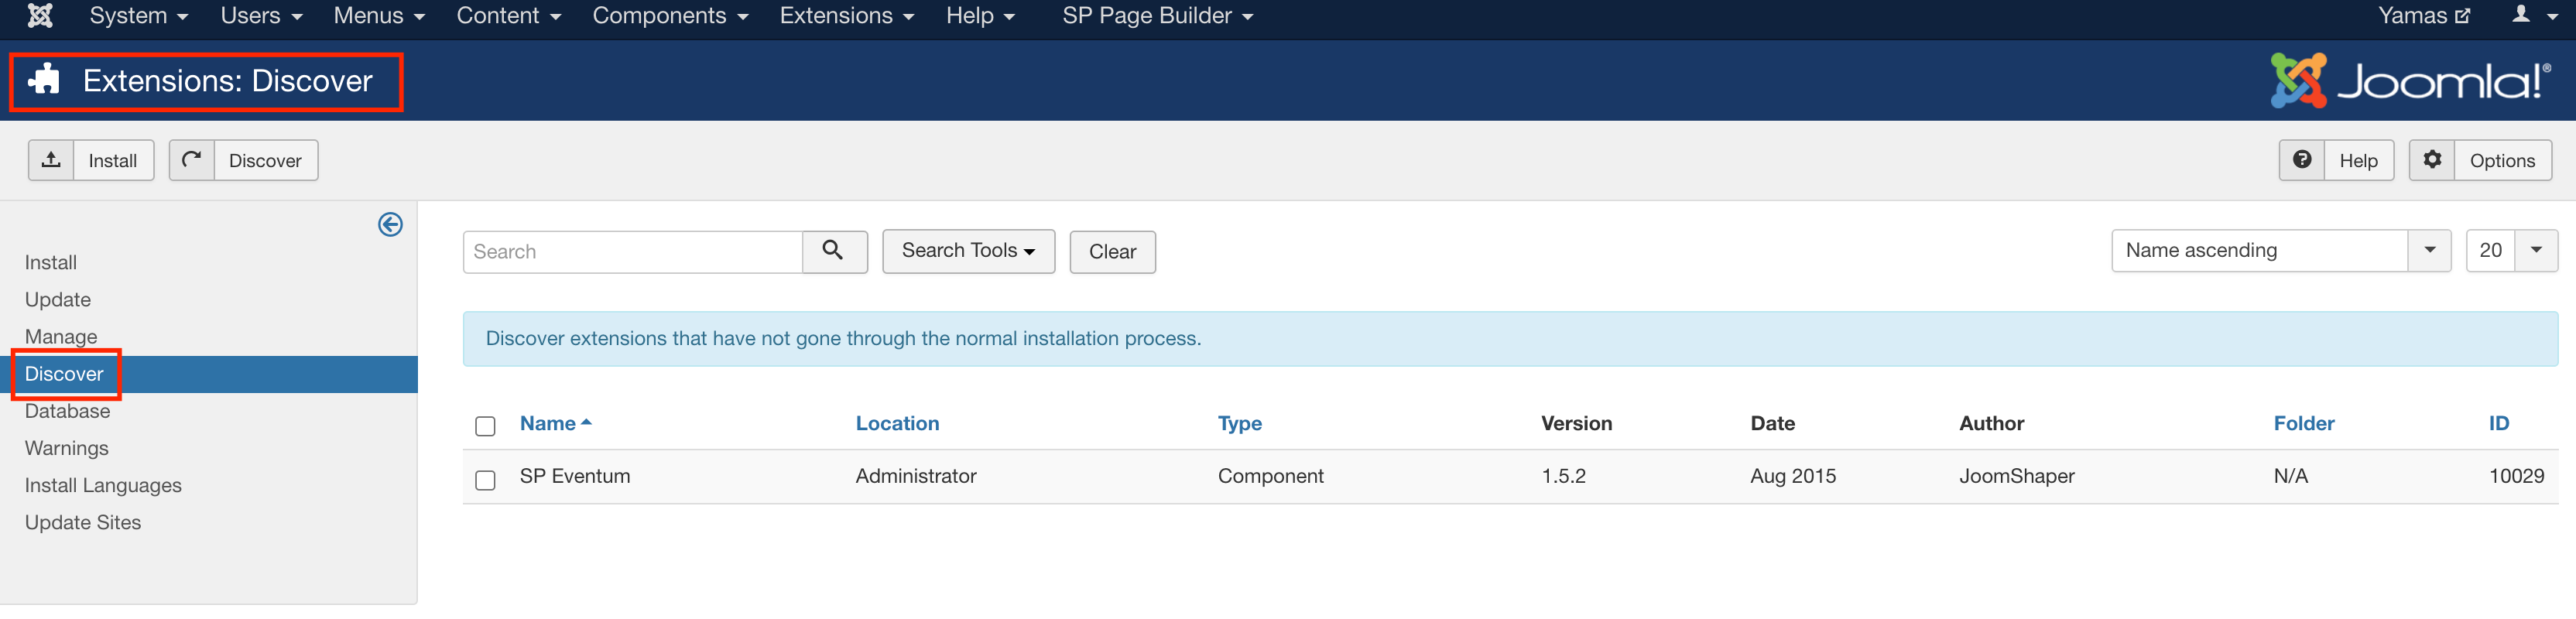Open the Components menu

(670, 16)
